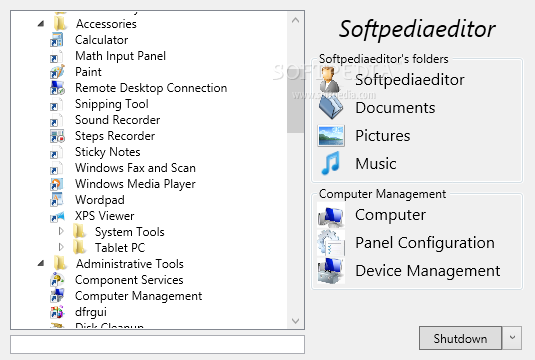Click the Remote Desktop Connection icon
The height and width of the screenshot is (360, 535).
(x=57, y=88)
